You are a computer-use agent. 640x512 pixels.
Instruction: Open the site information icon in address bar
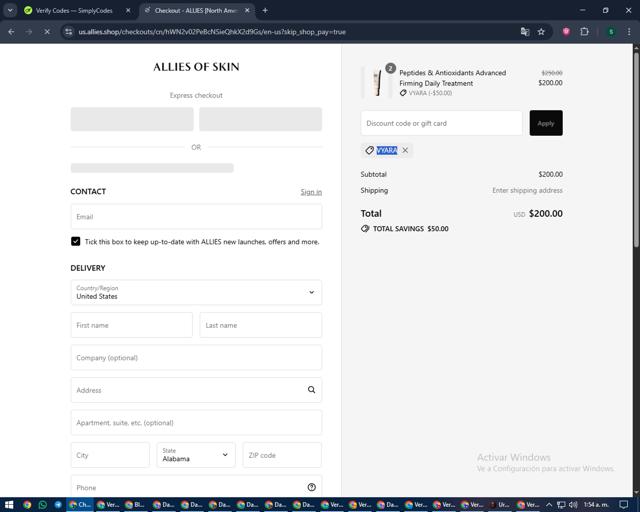click(x=69, y=32)
